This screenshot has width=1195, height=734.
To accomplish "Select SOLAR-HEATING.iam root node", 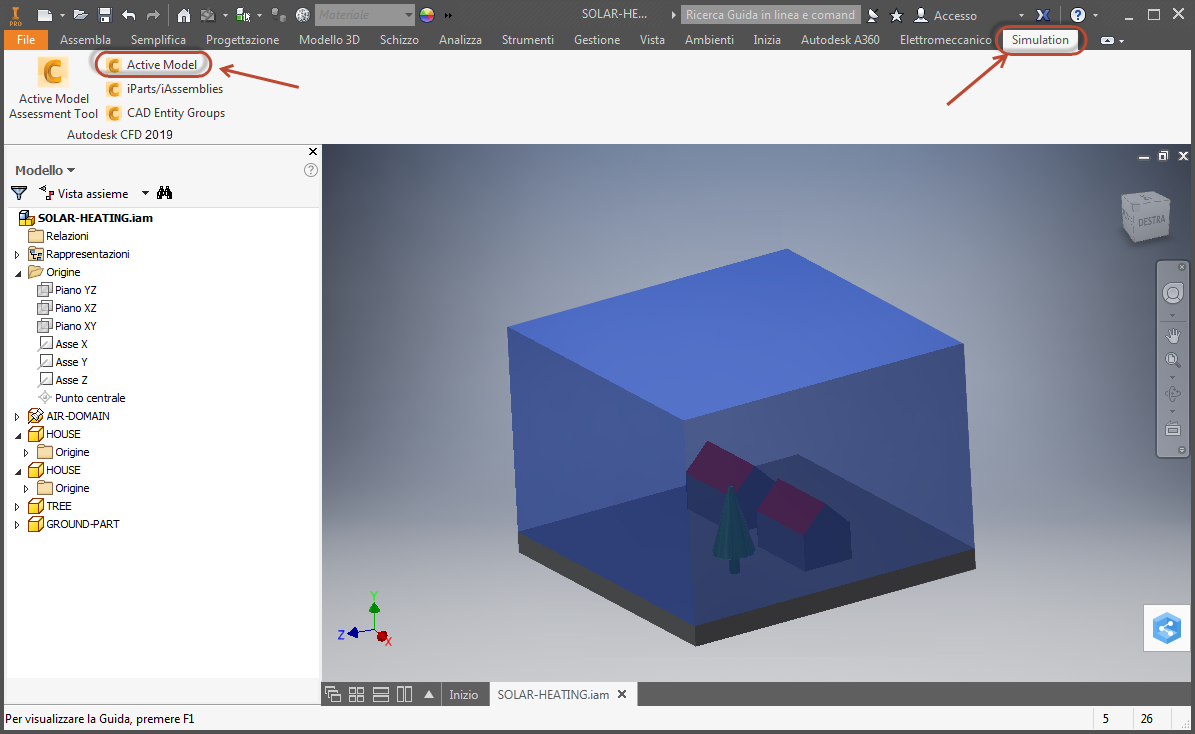I will 85,218.
